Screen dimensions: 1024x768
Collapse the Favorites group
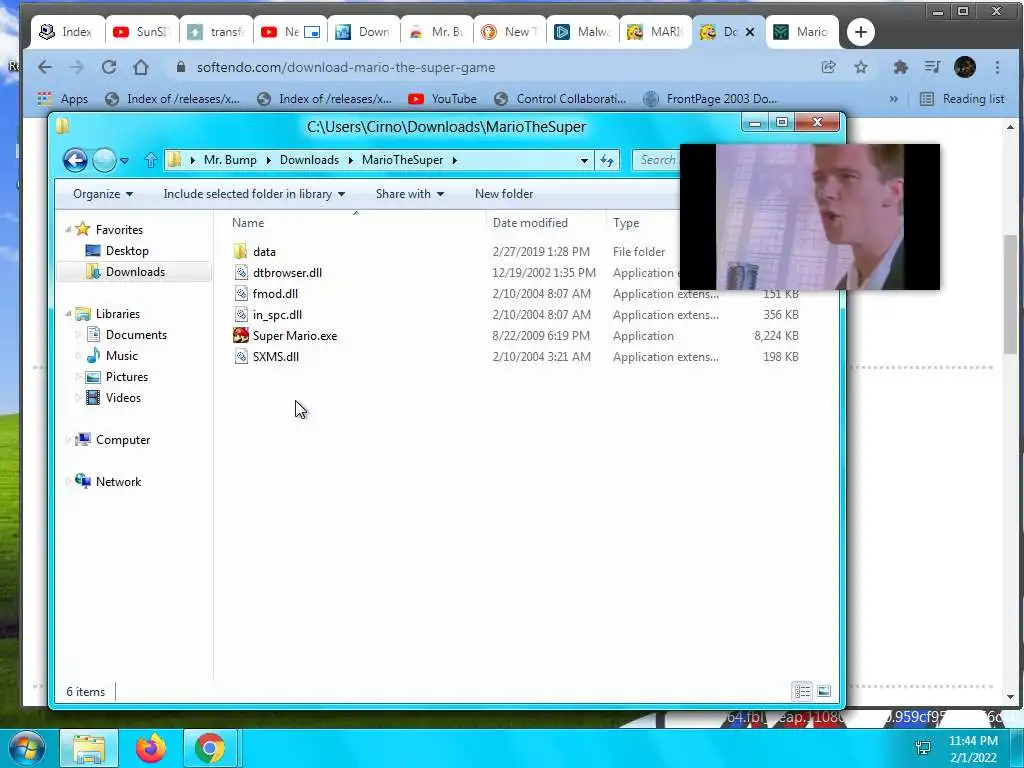click(68, 229)
